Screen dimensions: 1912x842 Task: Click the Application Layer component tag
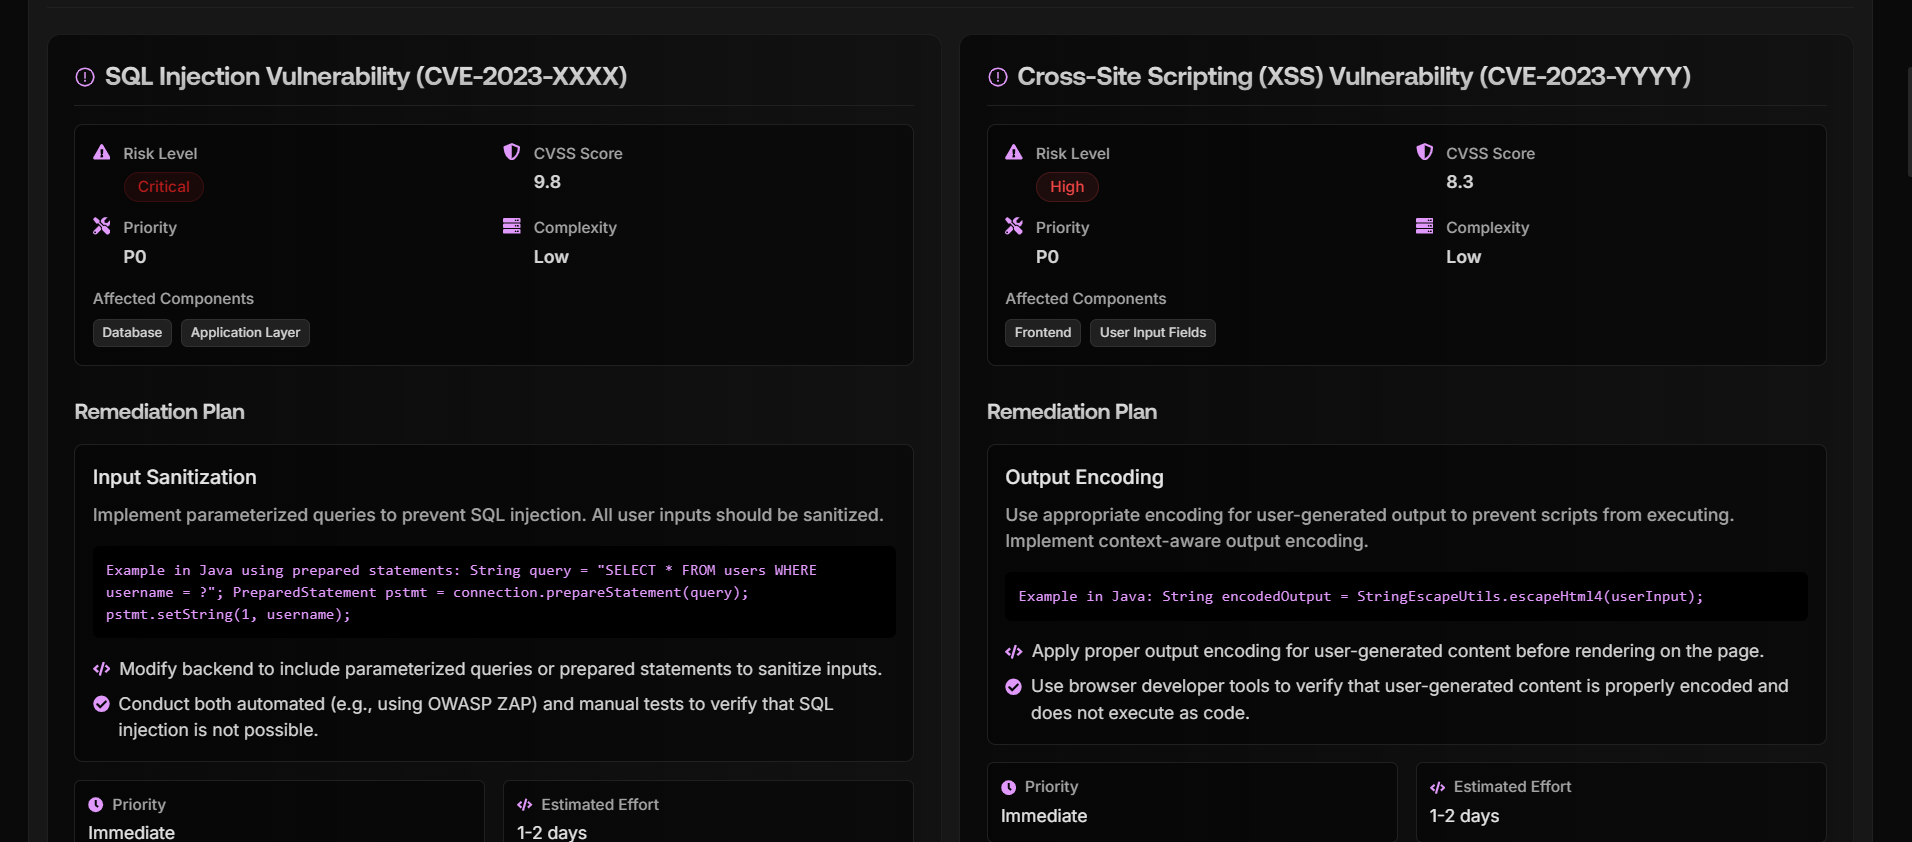[x=245, y=333]
